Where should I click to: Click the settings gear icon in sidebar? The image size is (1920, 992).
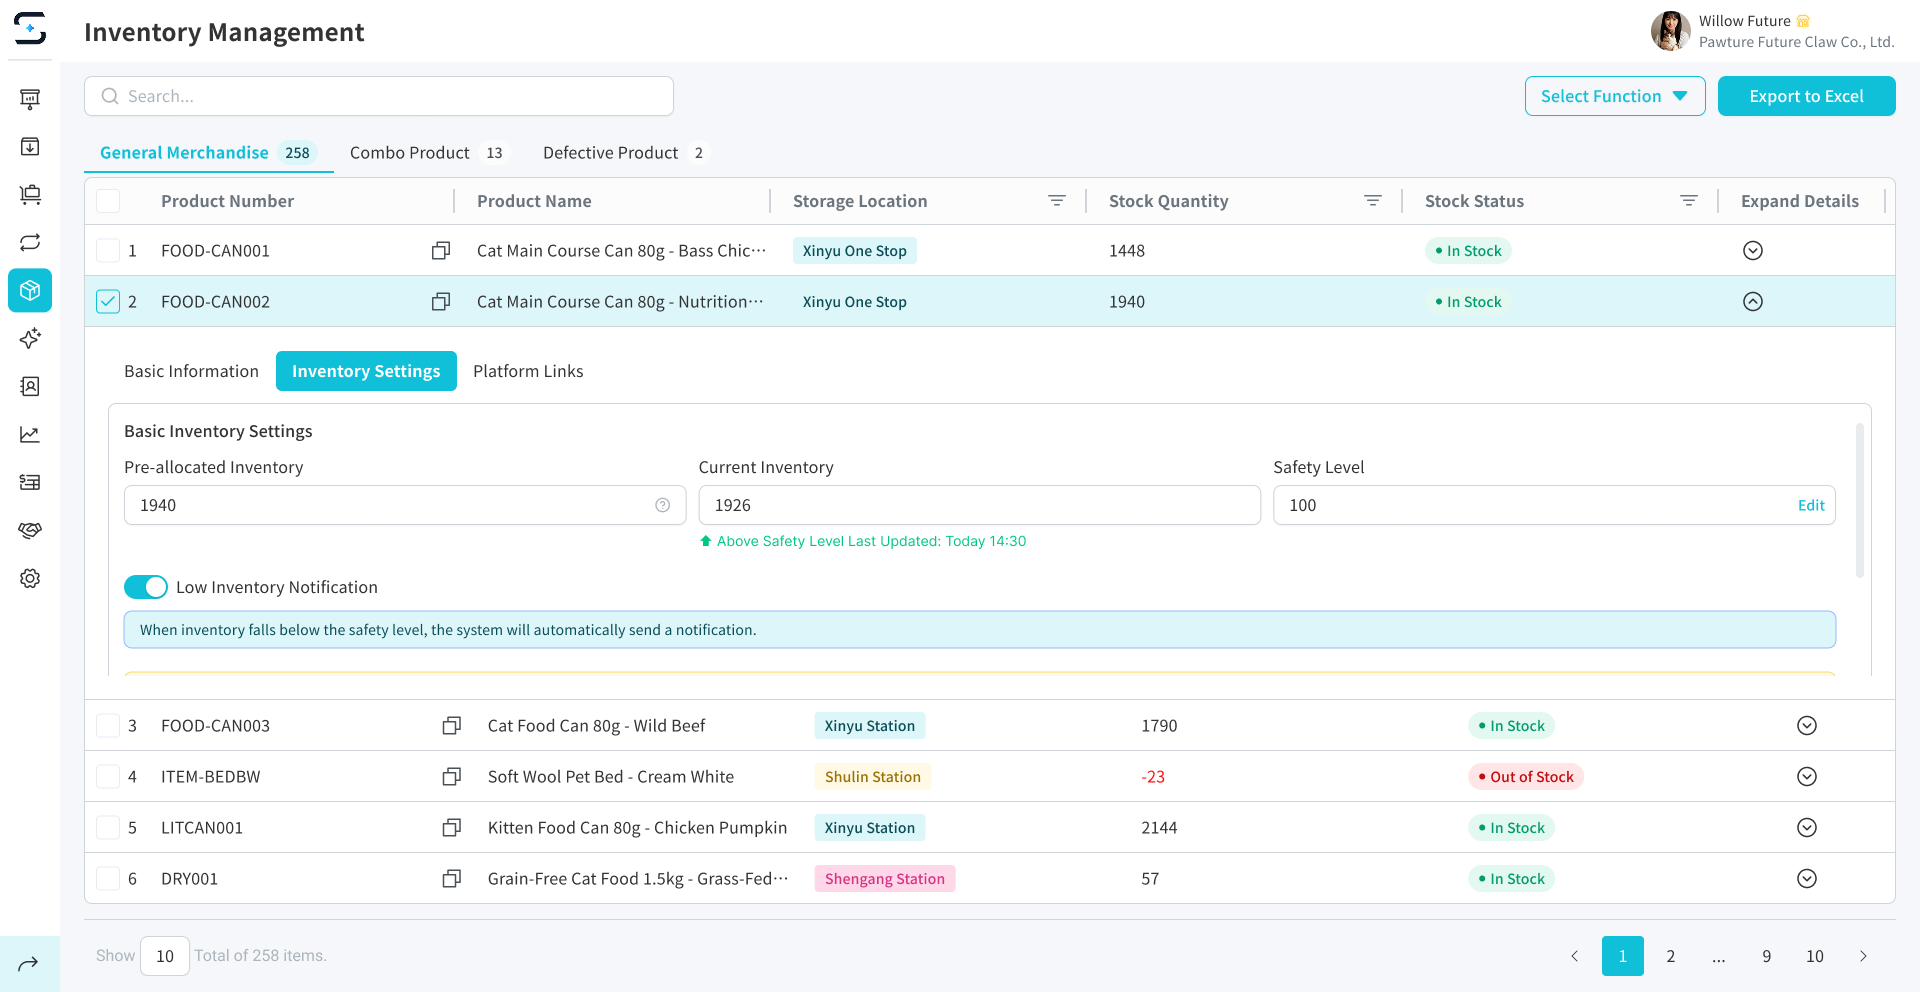[30, 578]
